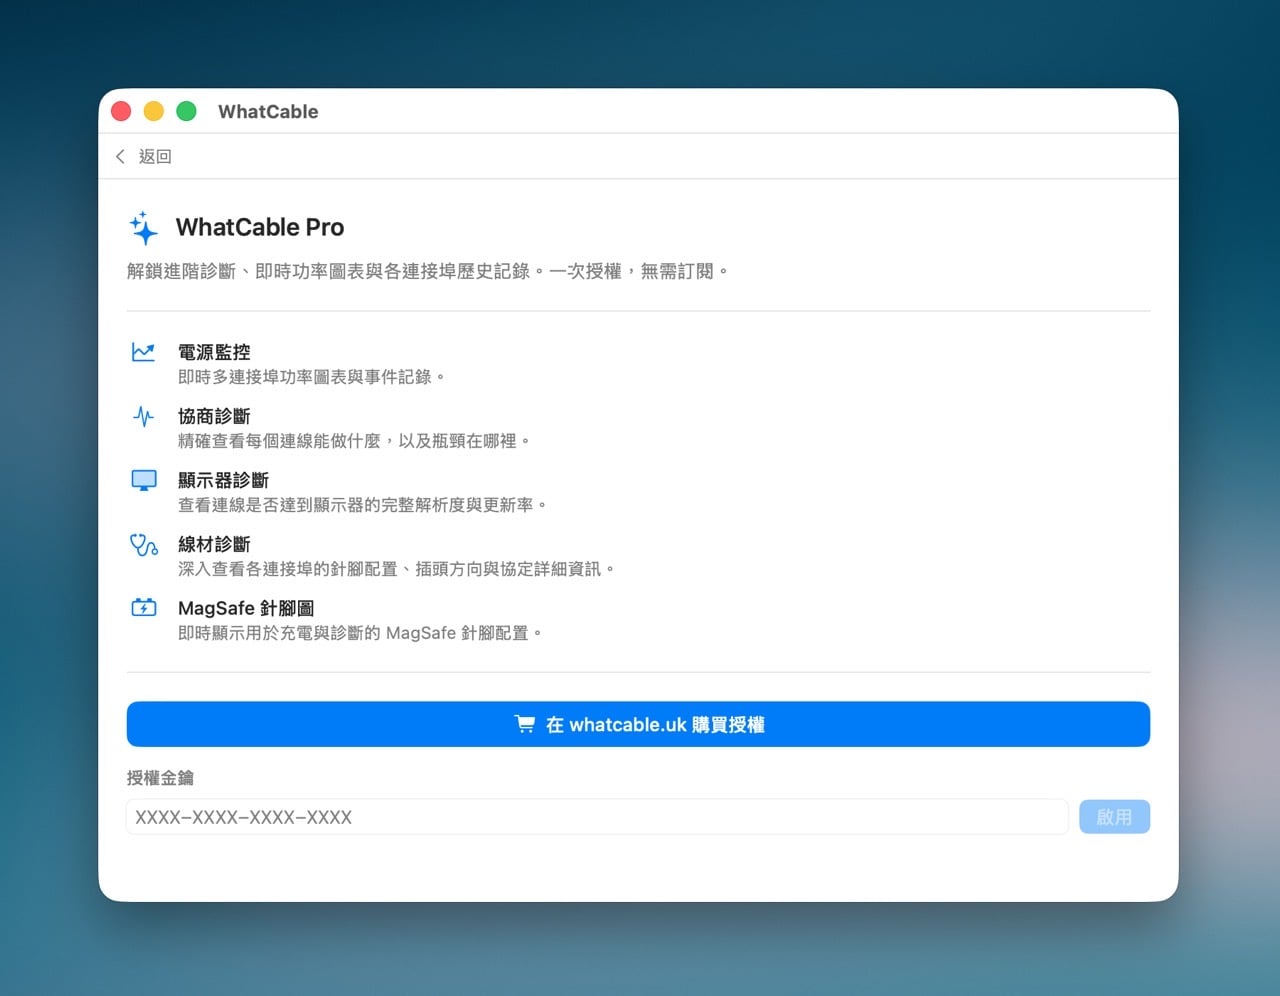The width and height of the screenshot is (1280, 996).
Task: Click the WhatCable window title
Action: click(268, 111)
